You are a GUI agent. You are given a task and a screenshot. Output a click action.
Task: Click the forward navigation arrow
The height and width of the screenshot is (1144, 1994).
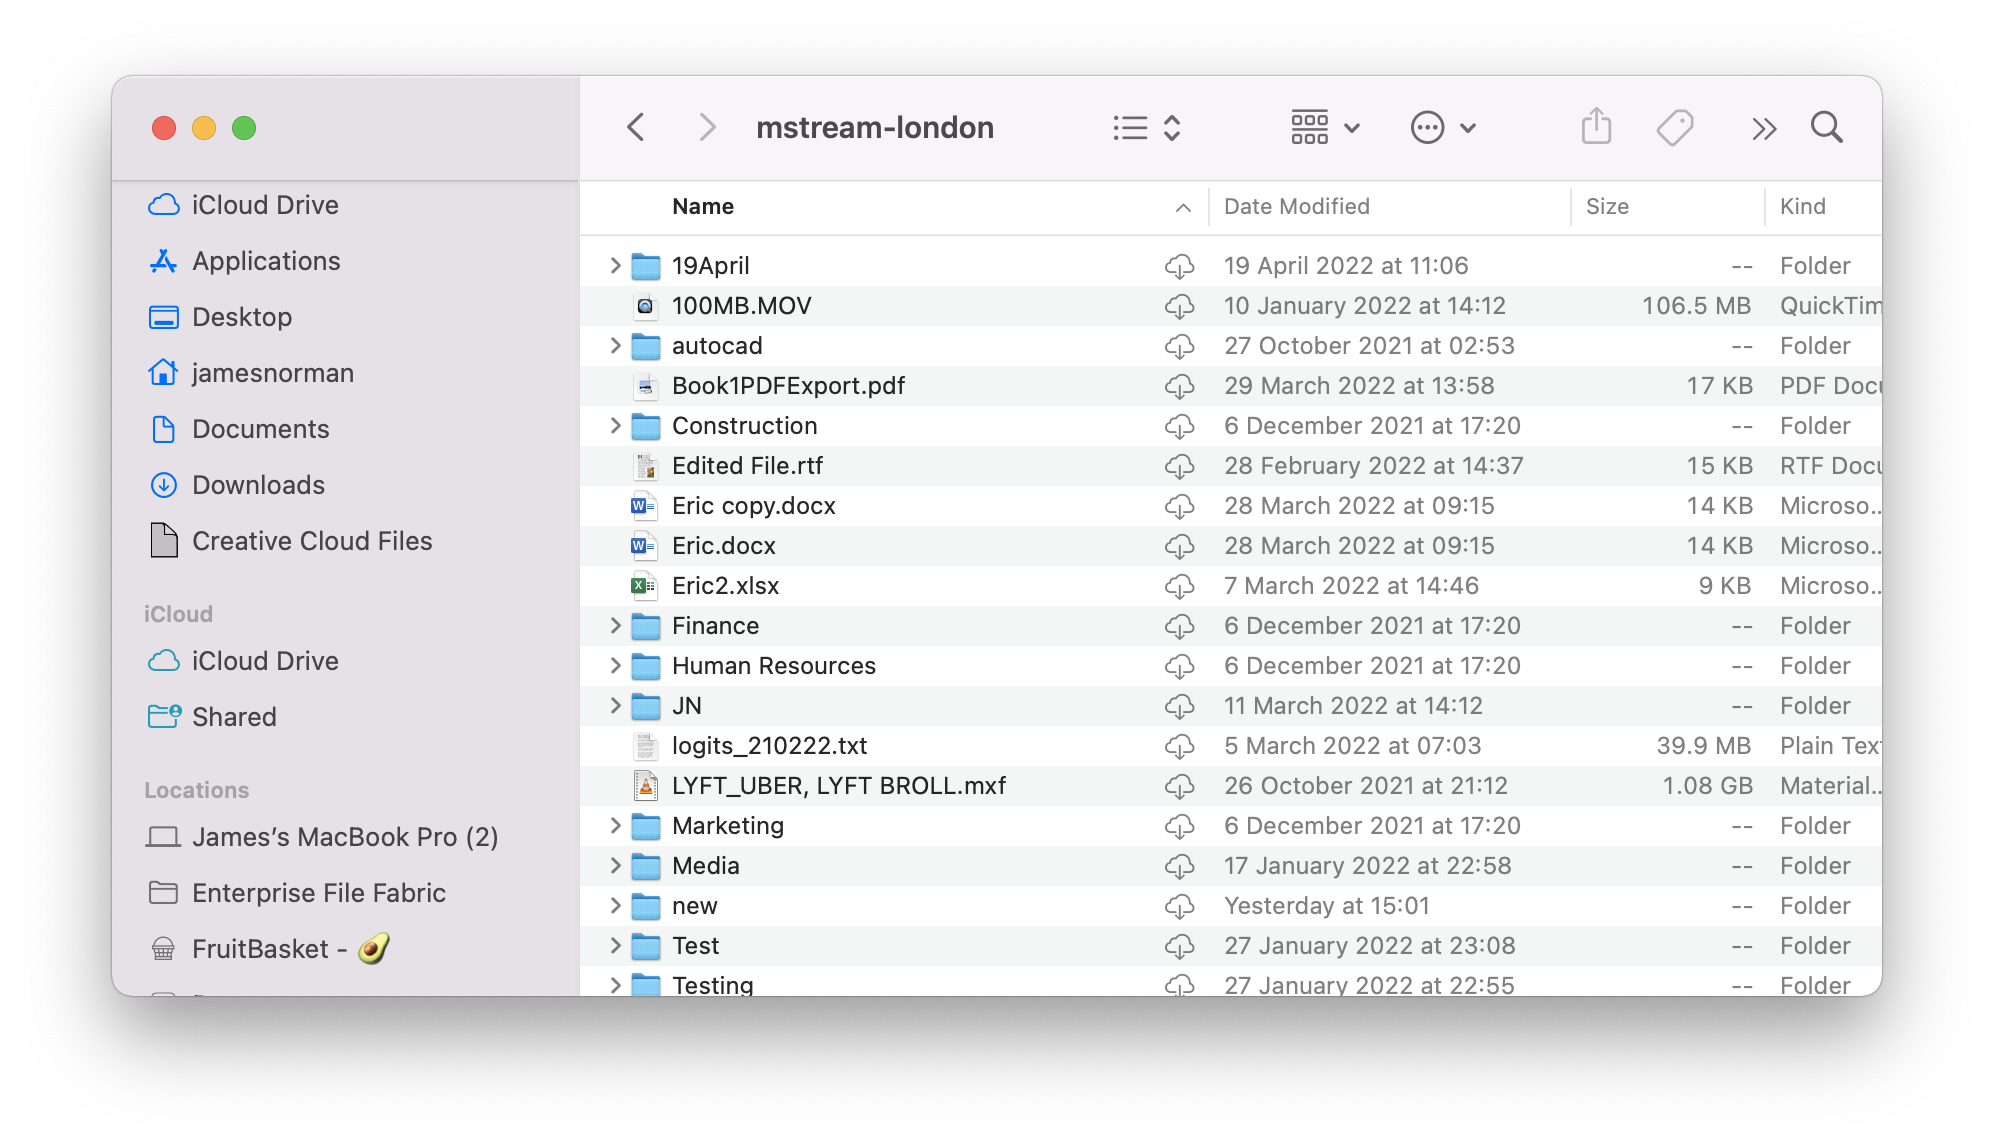click(x=707, y=127)
